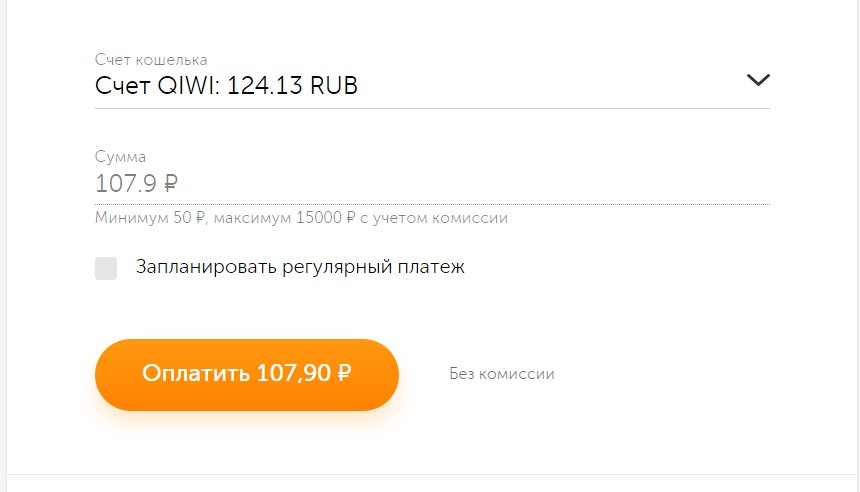
Task: Expand the wallet account chevron arrow
Action: click(758, 80)
